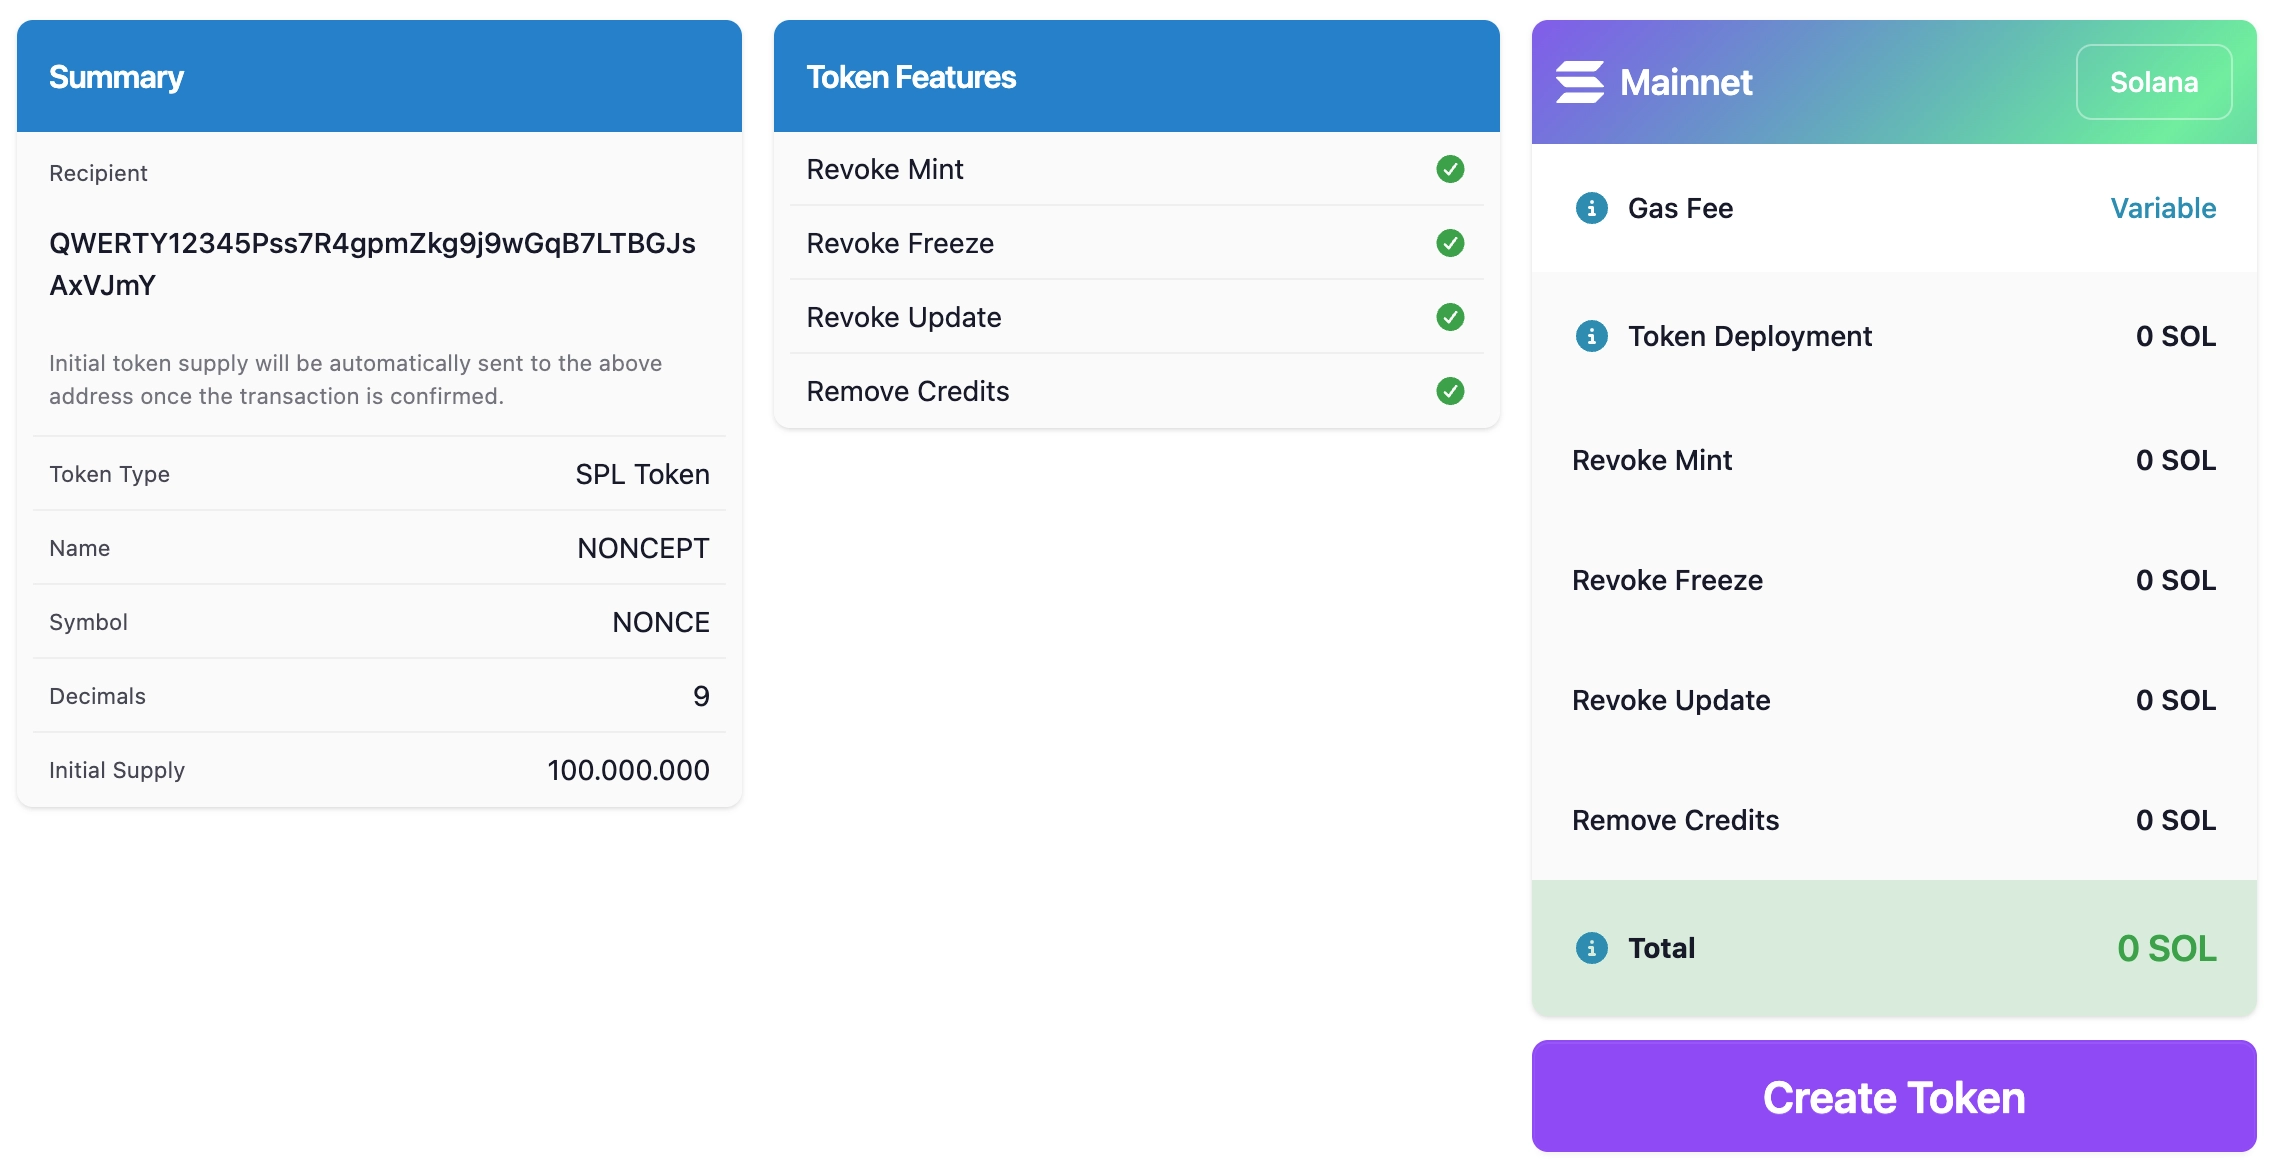Image resolution: width=2272 pixels, height=1172 pixels.
Task: Click the Variable gas fee value
Action: tap(2163, 208)
